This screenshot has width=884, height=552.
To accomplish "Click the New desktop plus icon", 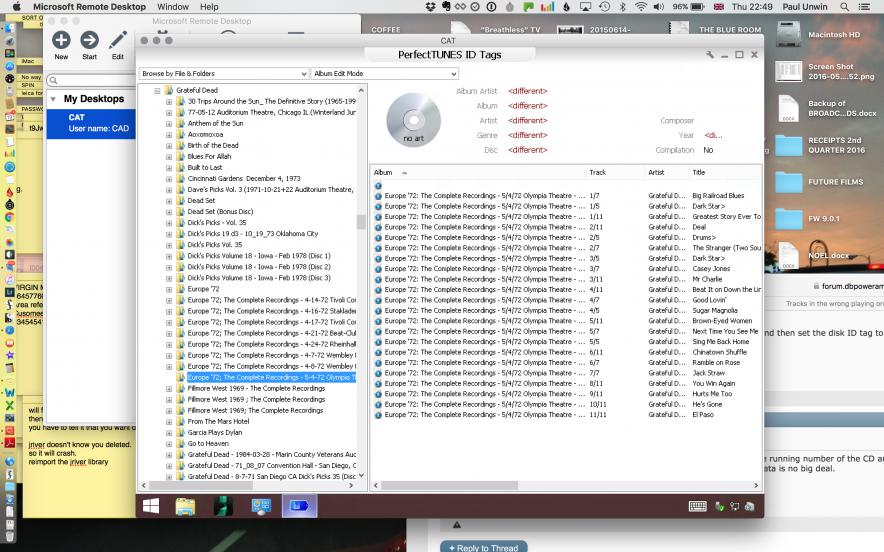I will pos(61,40).
